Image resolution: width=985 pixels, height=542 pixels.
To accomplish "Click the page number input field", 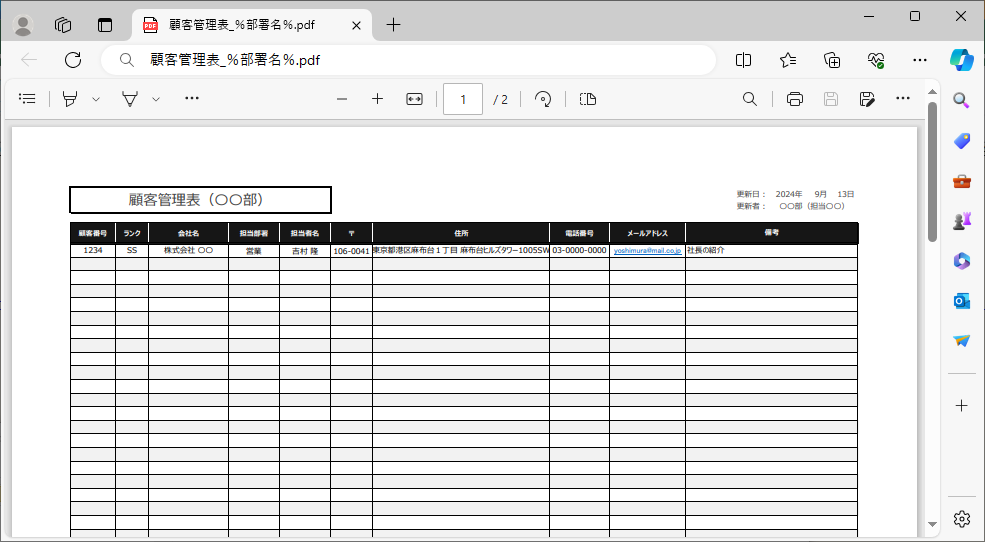I will point(463,99).
